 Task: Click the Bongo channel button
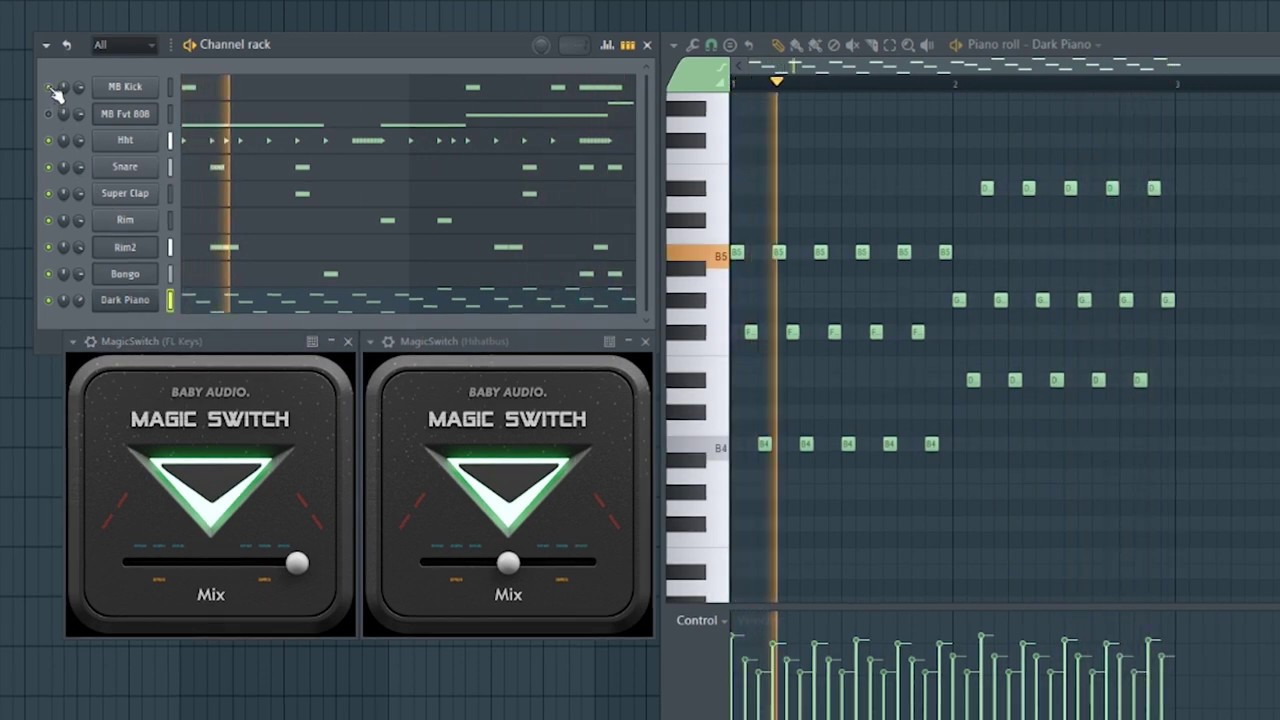coord(125,274)
